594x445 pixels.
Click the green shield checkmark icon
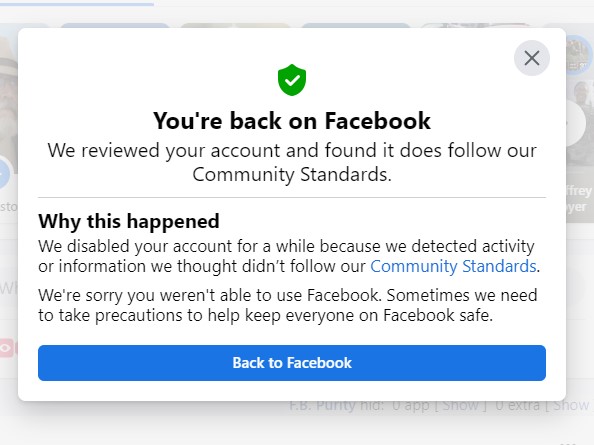(x=292, y=80)
